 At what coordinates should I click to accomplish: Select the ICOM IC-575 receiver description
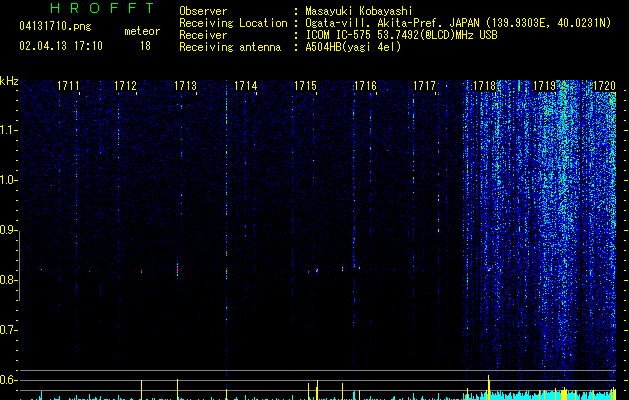point(401,35)
